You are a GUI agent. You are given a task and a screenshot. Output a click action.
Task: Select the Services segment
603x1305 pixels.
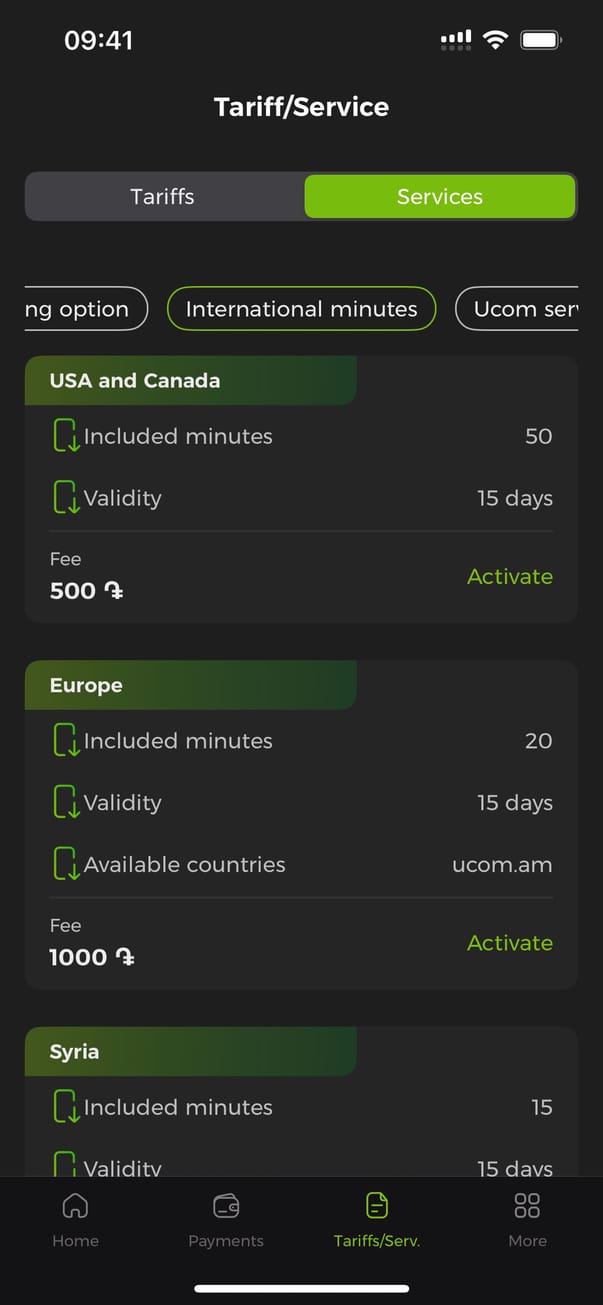click(x=440, y=196)
